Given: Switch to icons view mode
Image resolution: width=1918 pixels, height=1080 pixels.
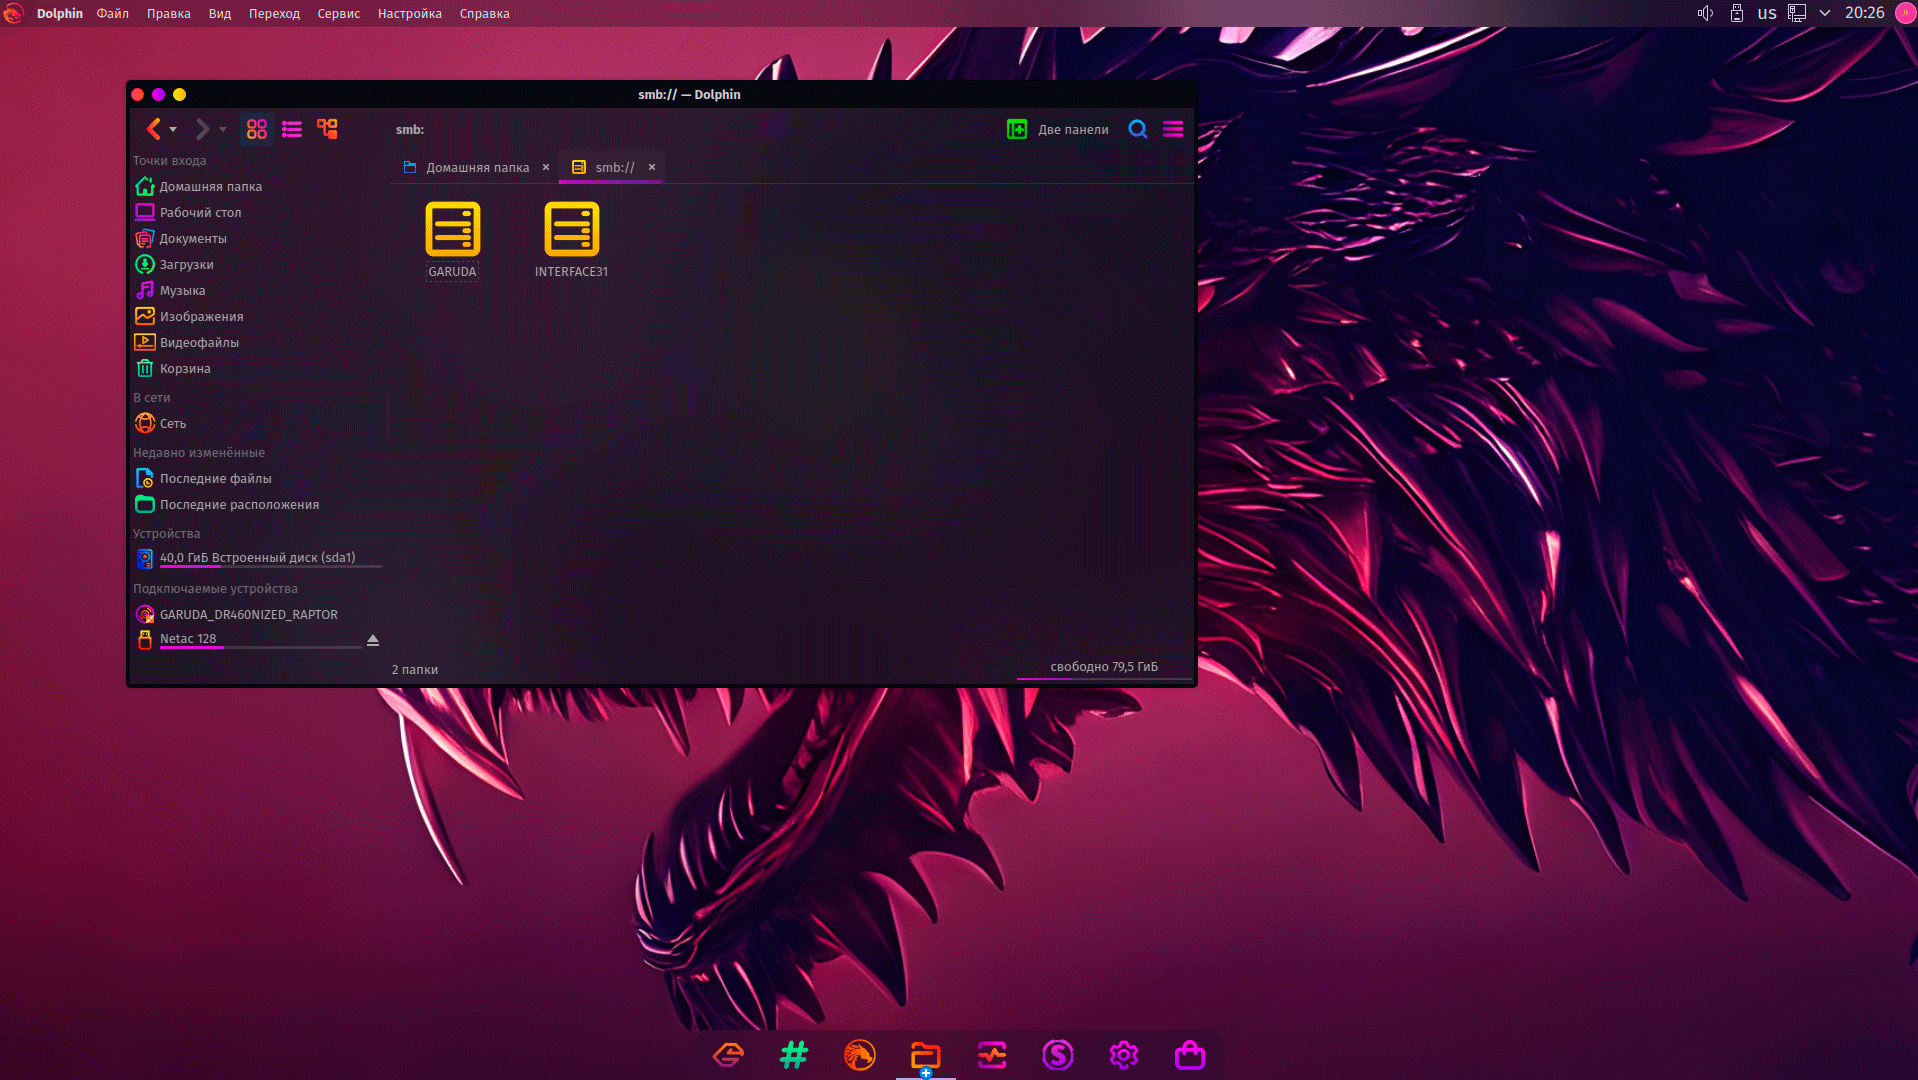Looking at the screenshot, I should click(257, 129).
